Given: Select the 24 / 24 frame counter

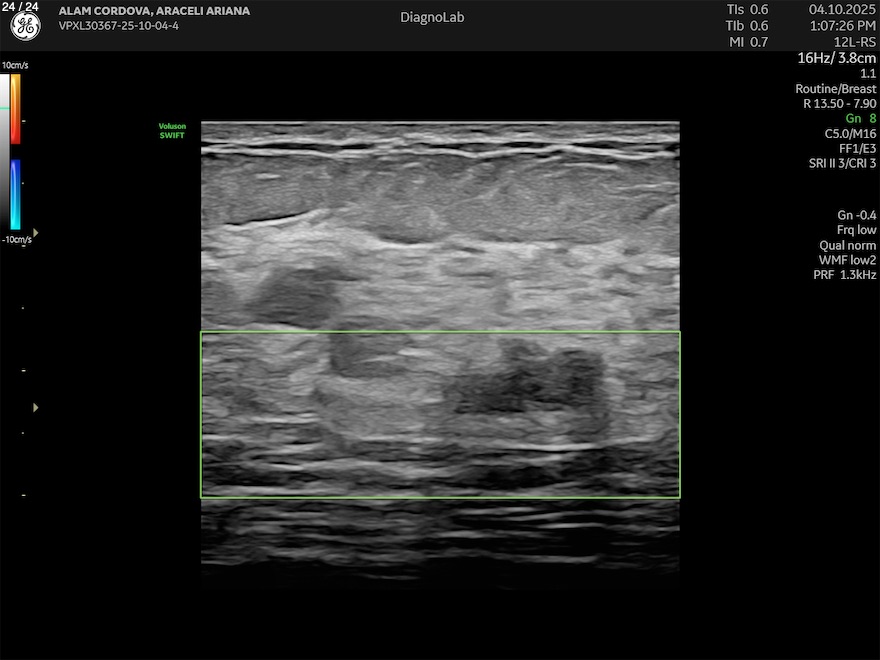Looking at the screenshot, I should click(20, 7).
